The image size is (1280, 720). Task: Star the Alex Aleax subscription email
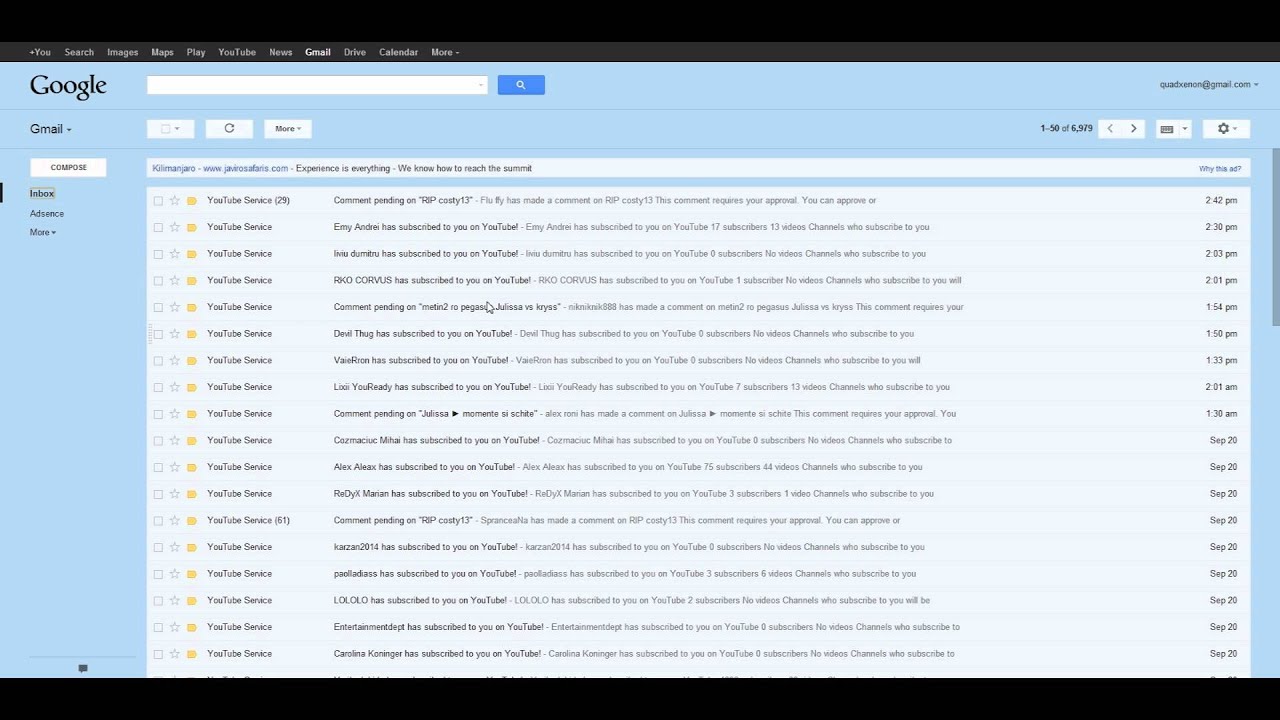[174, 467]
